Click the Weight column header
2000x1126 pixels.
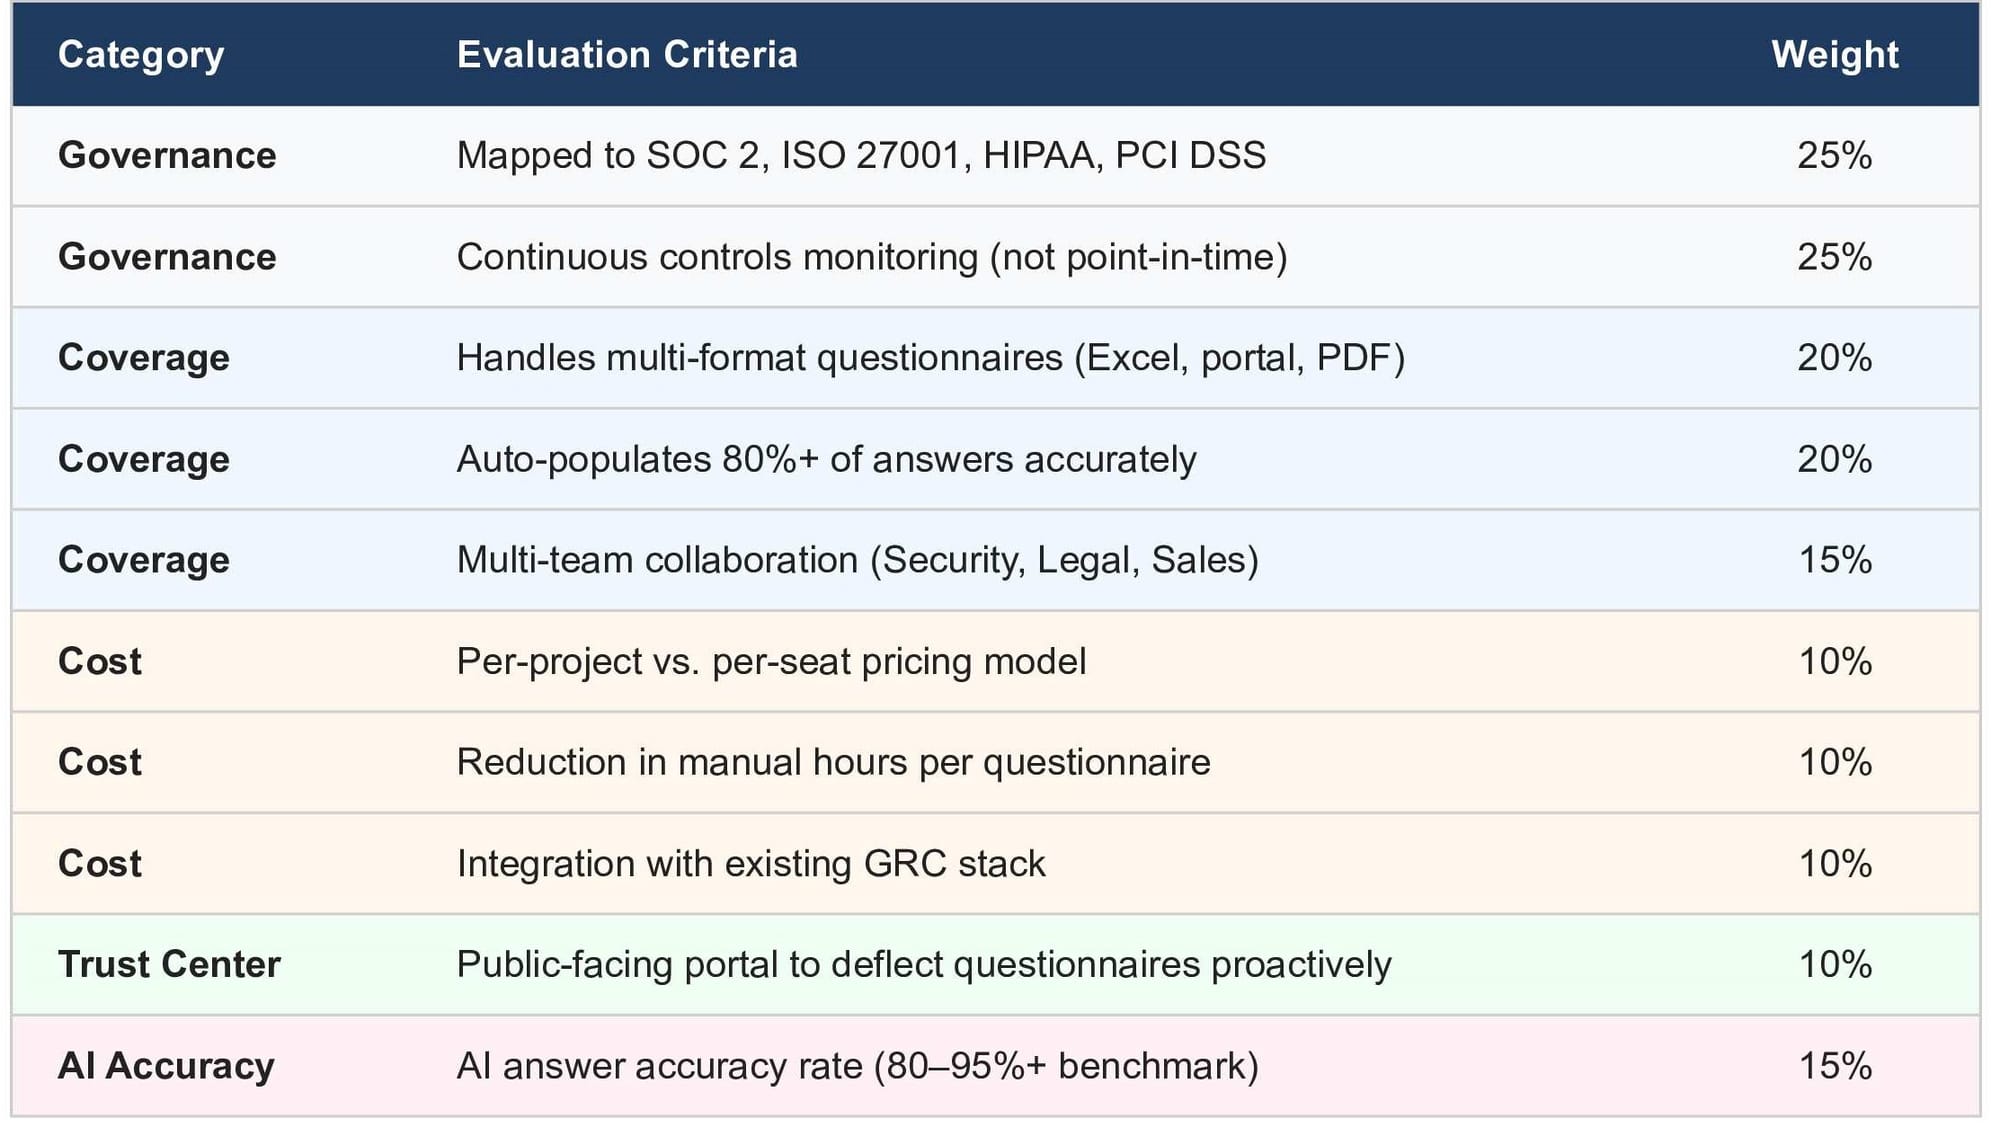pos(1834,55)
